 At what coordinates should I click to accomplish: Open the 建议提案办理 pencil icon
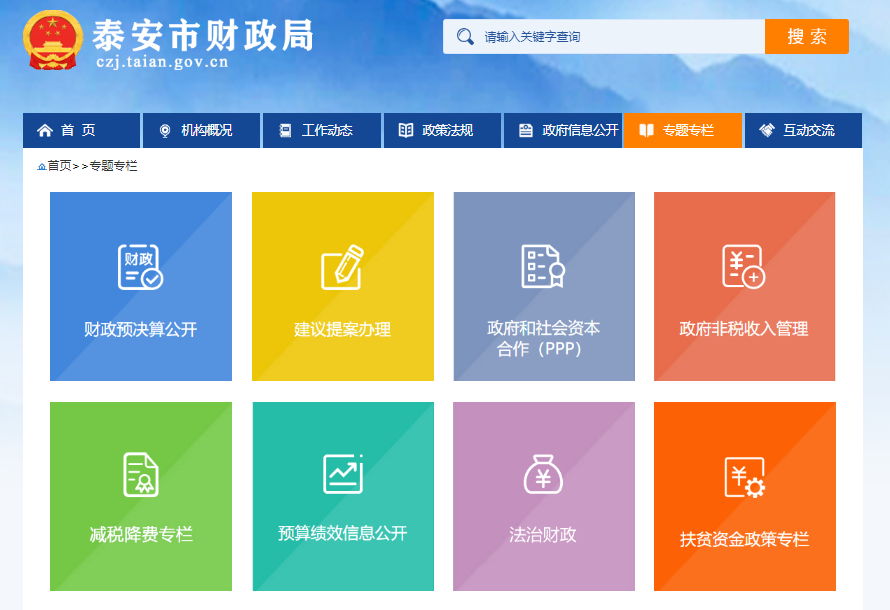[342, 267]
